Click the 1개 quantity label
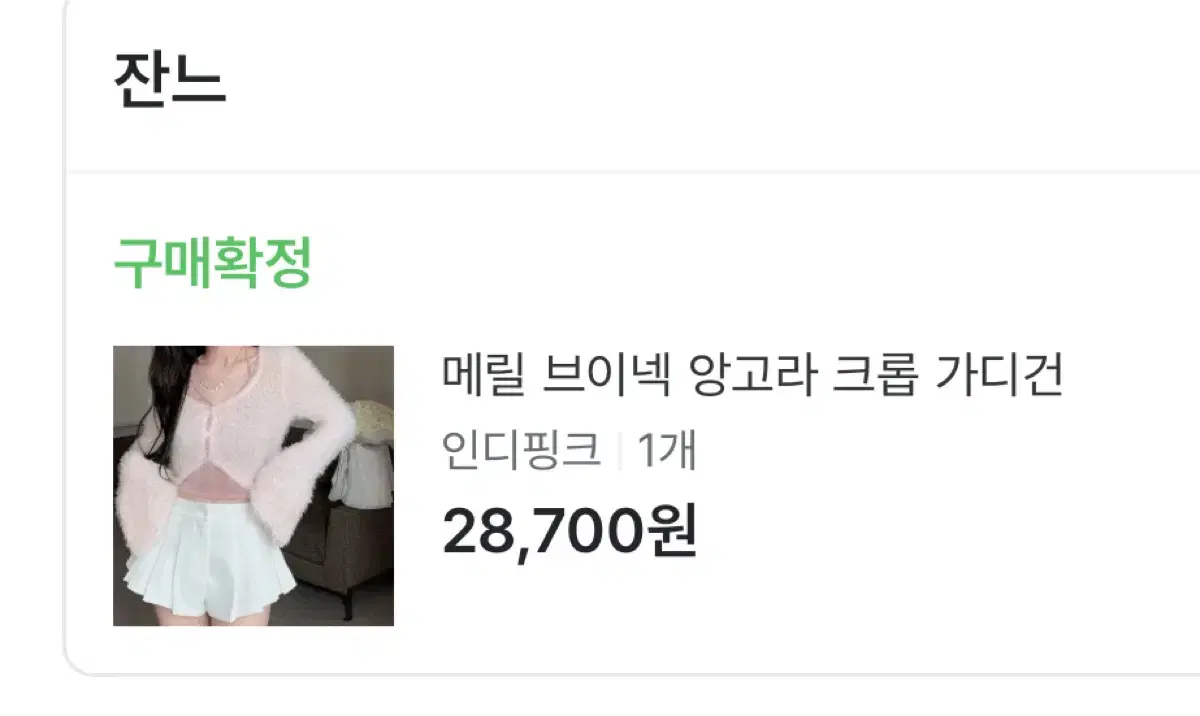Screen dimensions: 1200x716 point(667,452)
